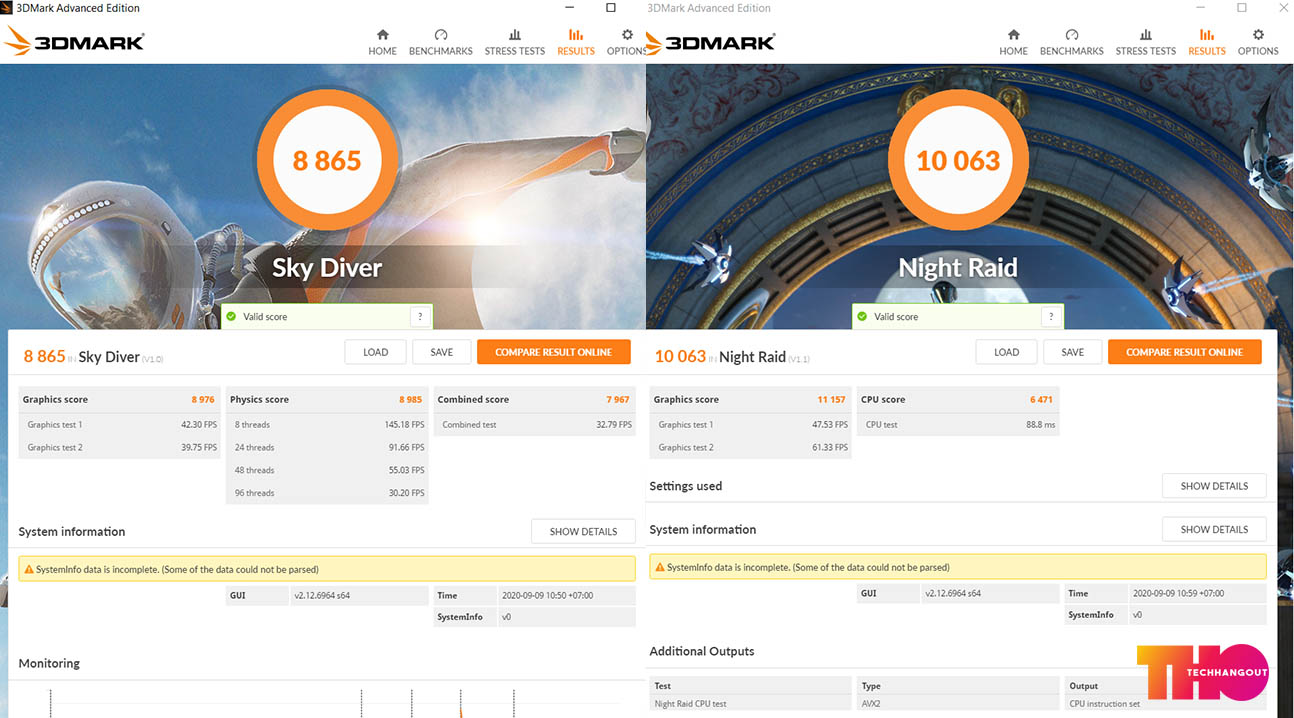This screenshot has height=718, width=1294.
Task: Click the Physics score value 8 985
Action: tap(410, 399)
